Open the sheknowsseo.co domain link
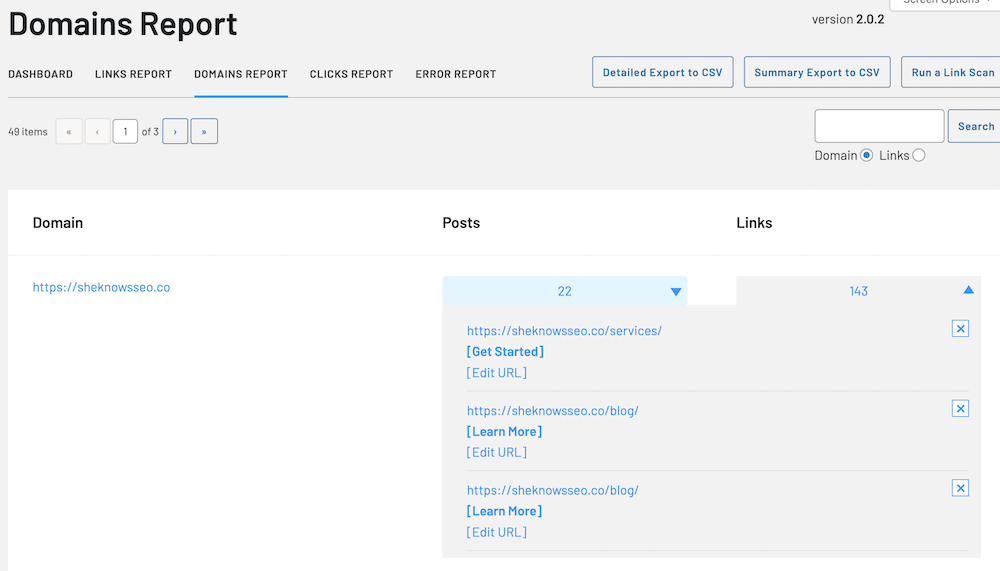The height and width of the screenshot is (571, 1000). (101, 287)
